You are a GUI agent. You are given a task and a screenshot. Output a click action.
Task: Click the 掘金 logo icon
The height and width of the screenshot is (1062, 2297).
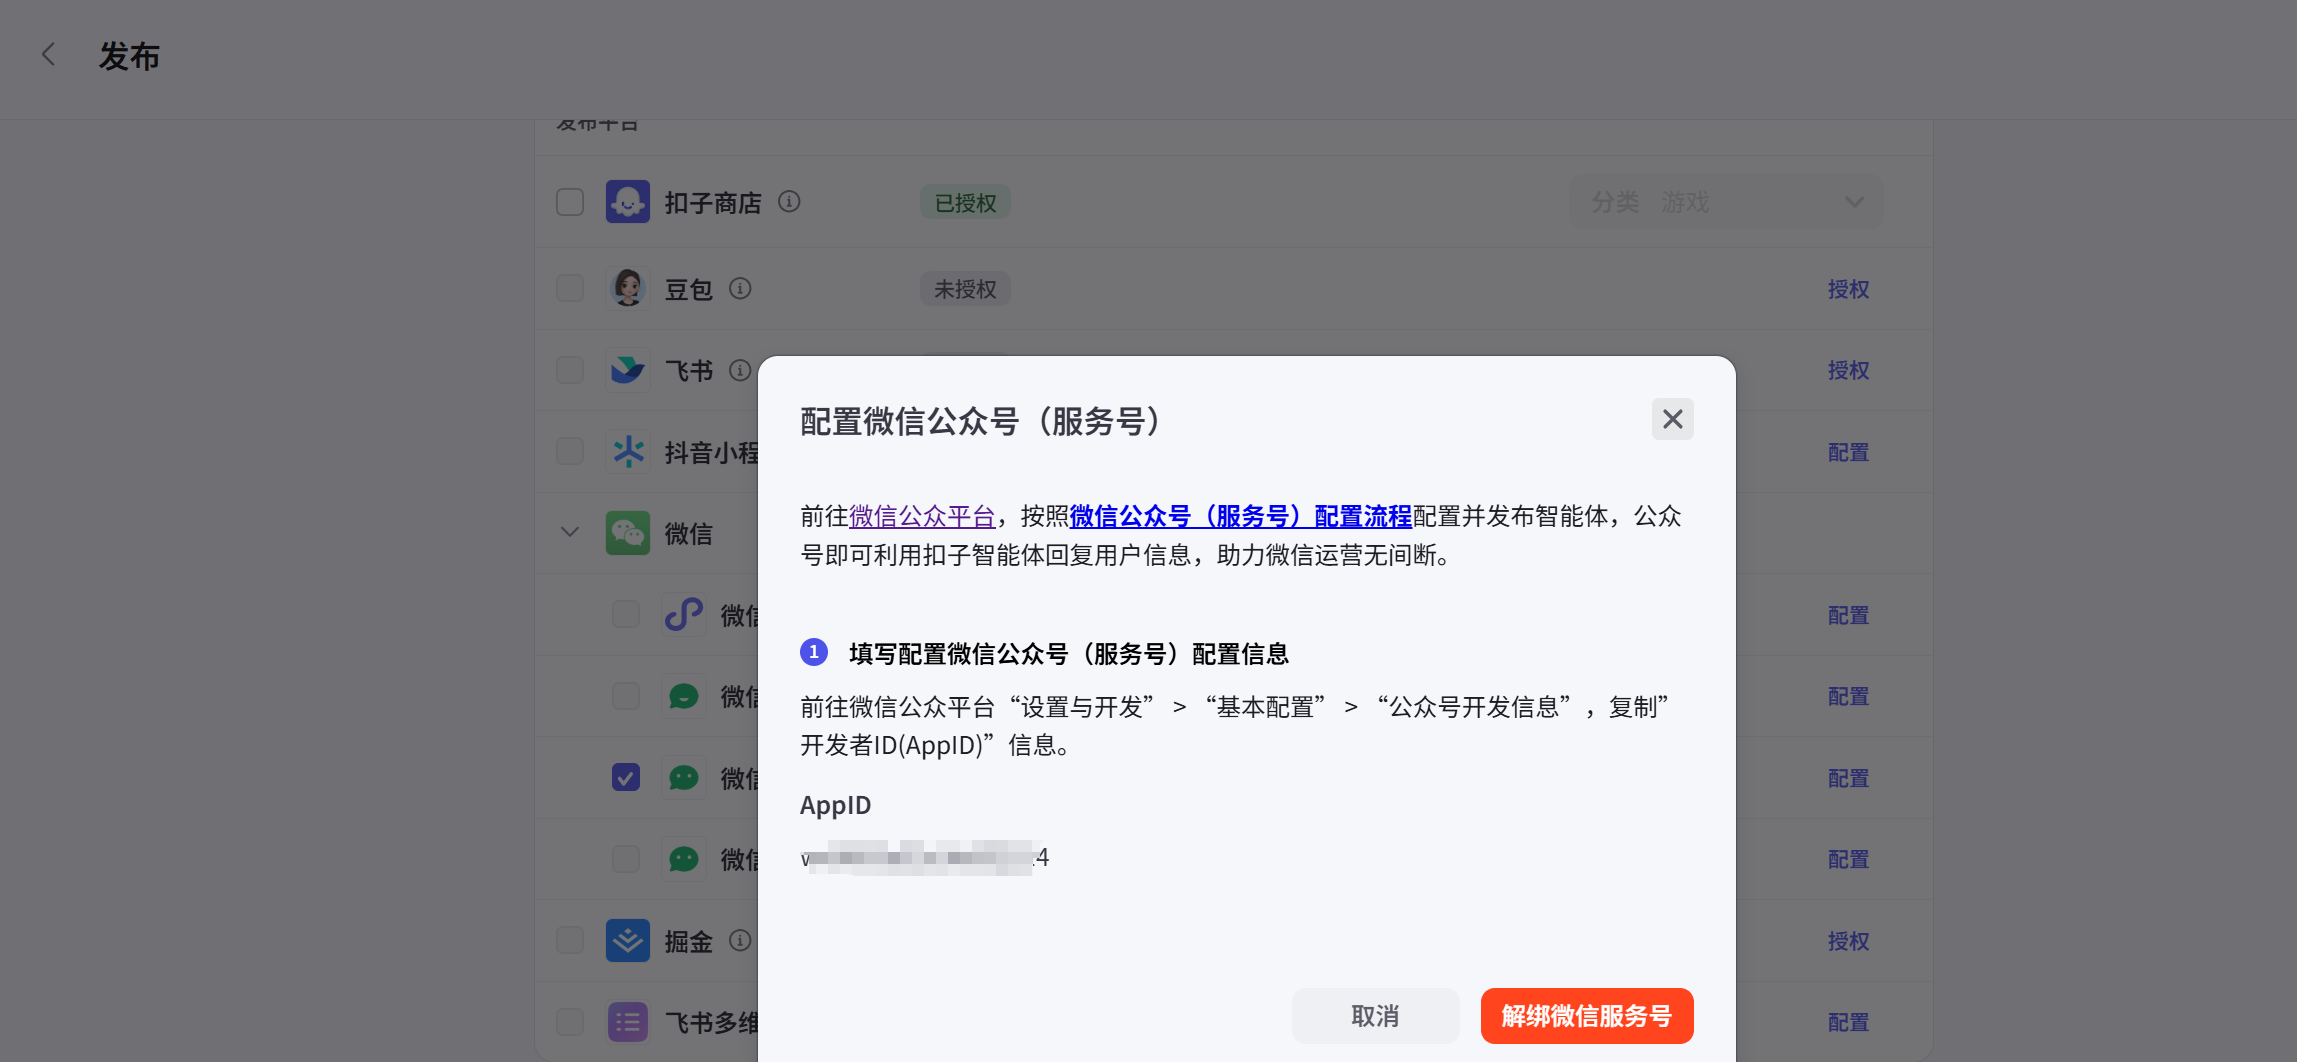click(x=628, y=941)
